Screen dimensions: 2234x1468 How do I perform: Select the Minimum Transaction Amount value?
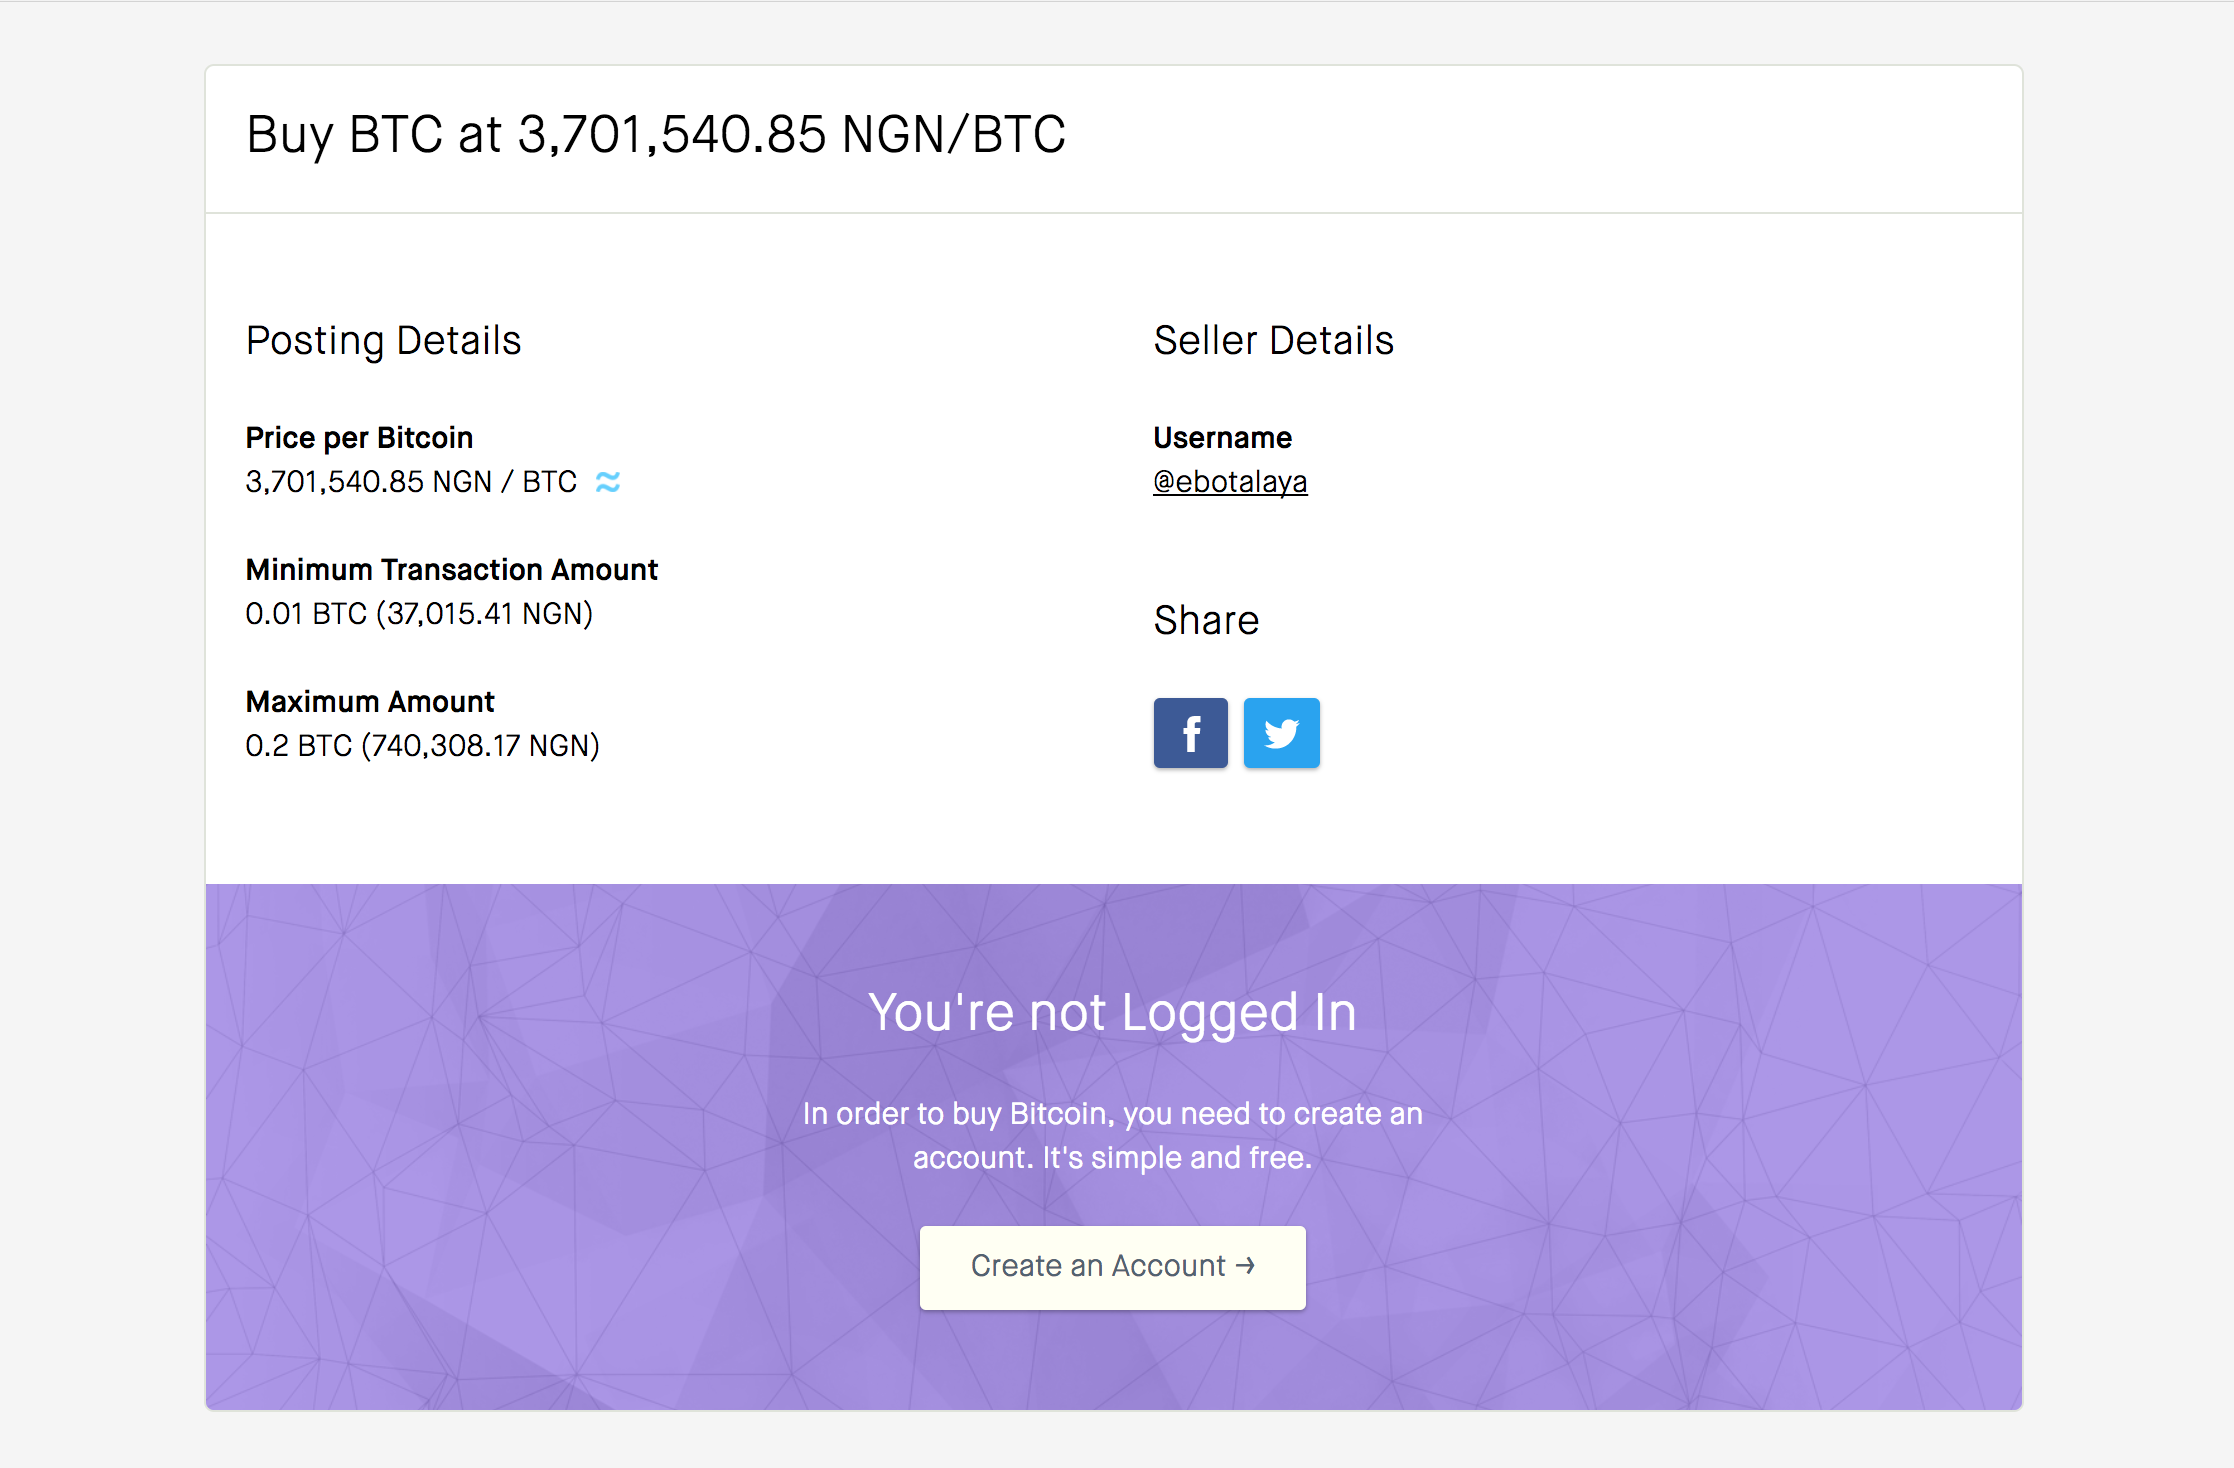pyautogui.click(x=419, y=613)
